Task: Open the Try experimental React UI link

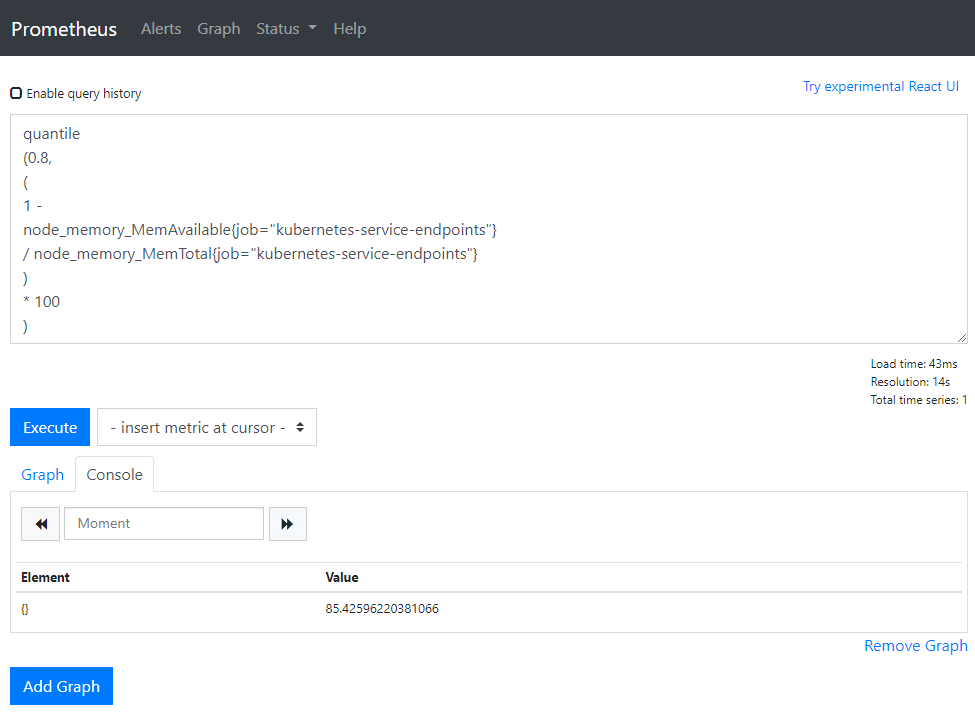Action: tap(880, 87)
